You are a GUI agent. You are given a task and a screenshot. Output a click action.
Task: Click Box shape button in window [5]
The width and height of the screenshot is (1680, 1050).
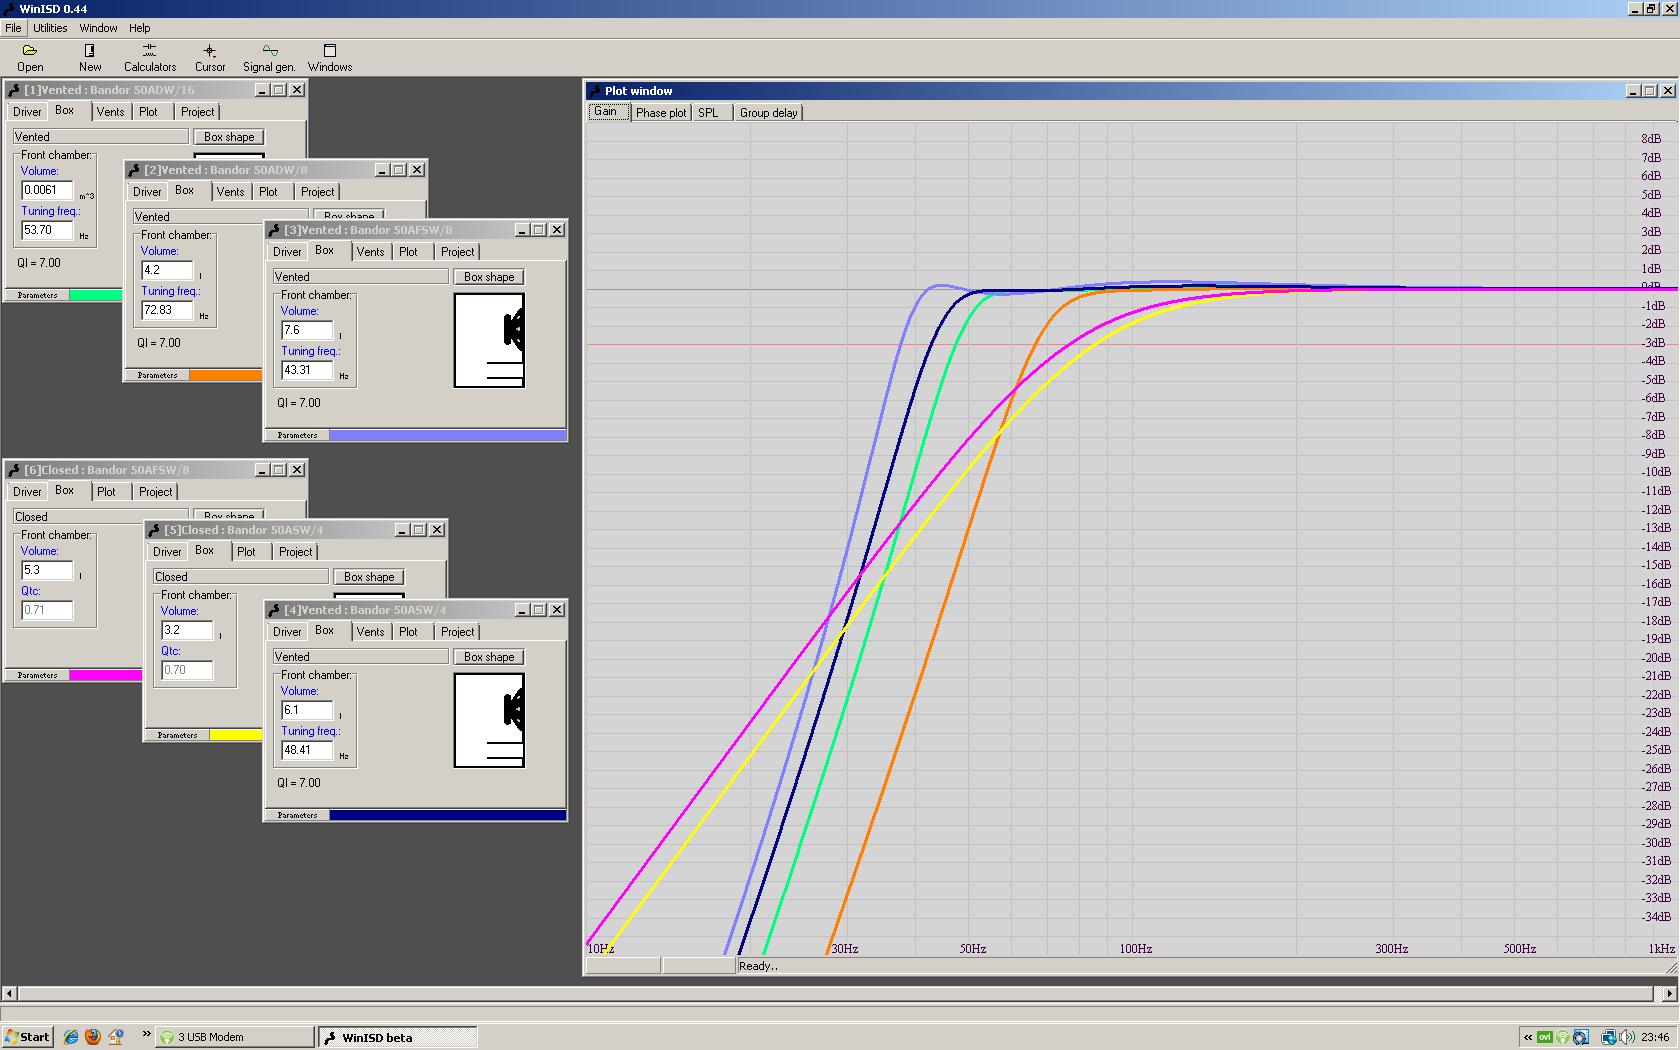coord(369,577)
